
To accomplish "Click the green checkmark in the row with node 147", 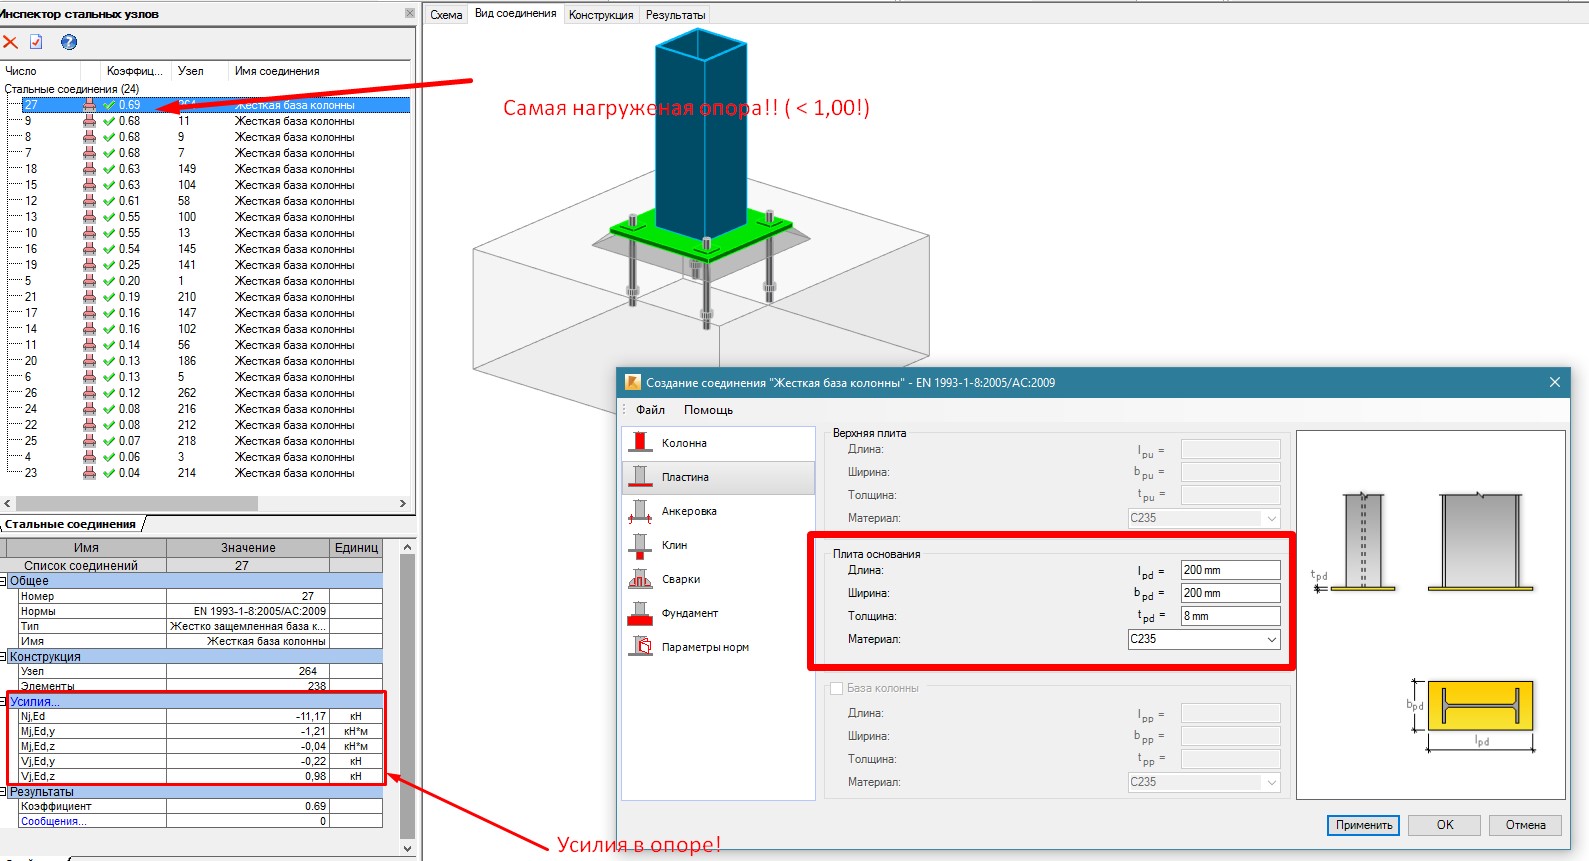I will pos(109,313).
